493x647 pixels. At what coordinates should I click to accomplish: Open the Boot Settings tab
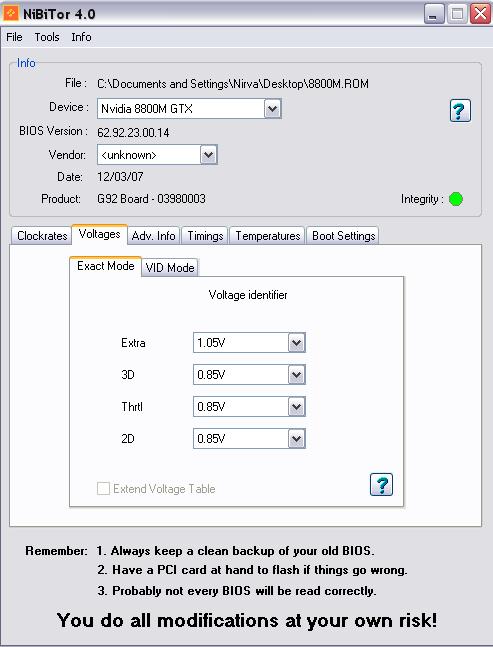click(343, 236)
